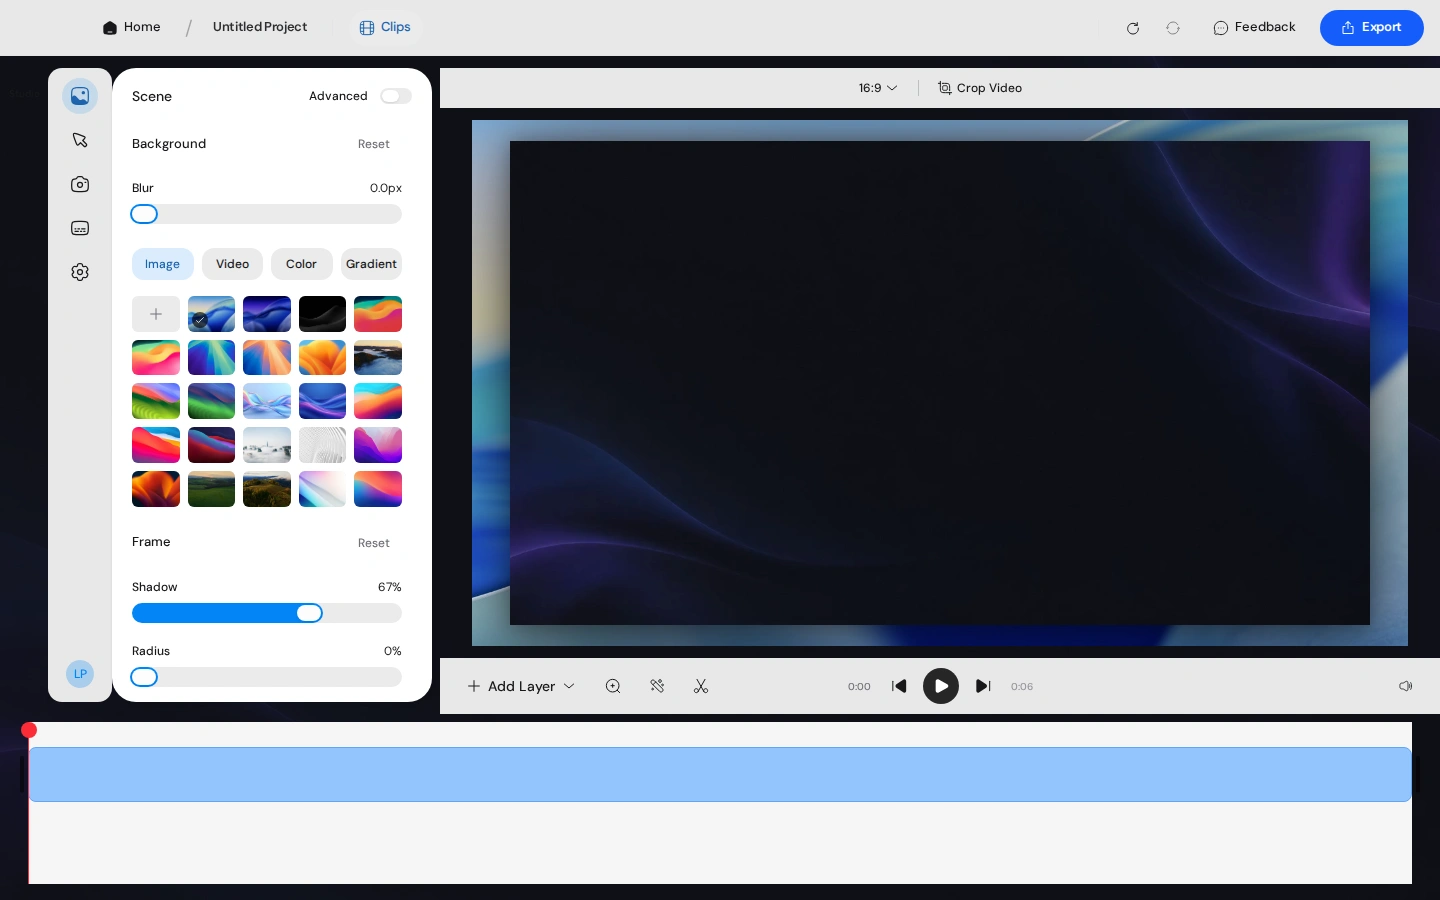Skip to the end of the video

tap(983, 686)
